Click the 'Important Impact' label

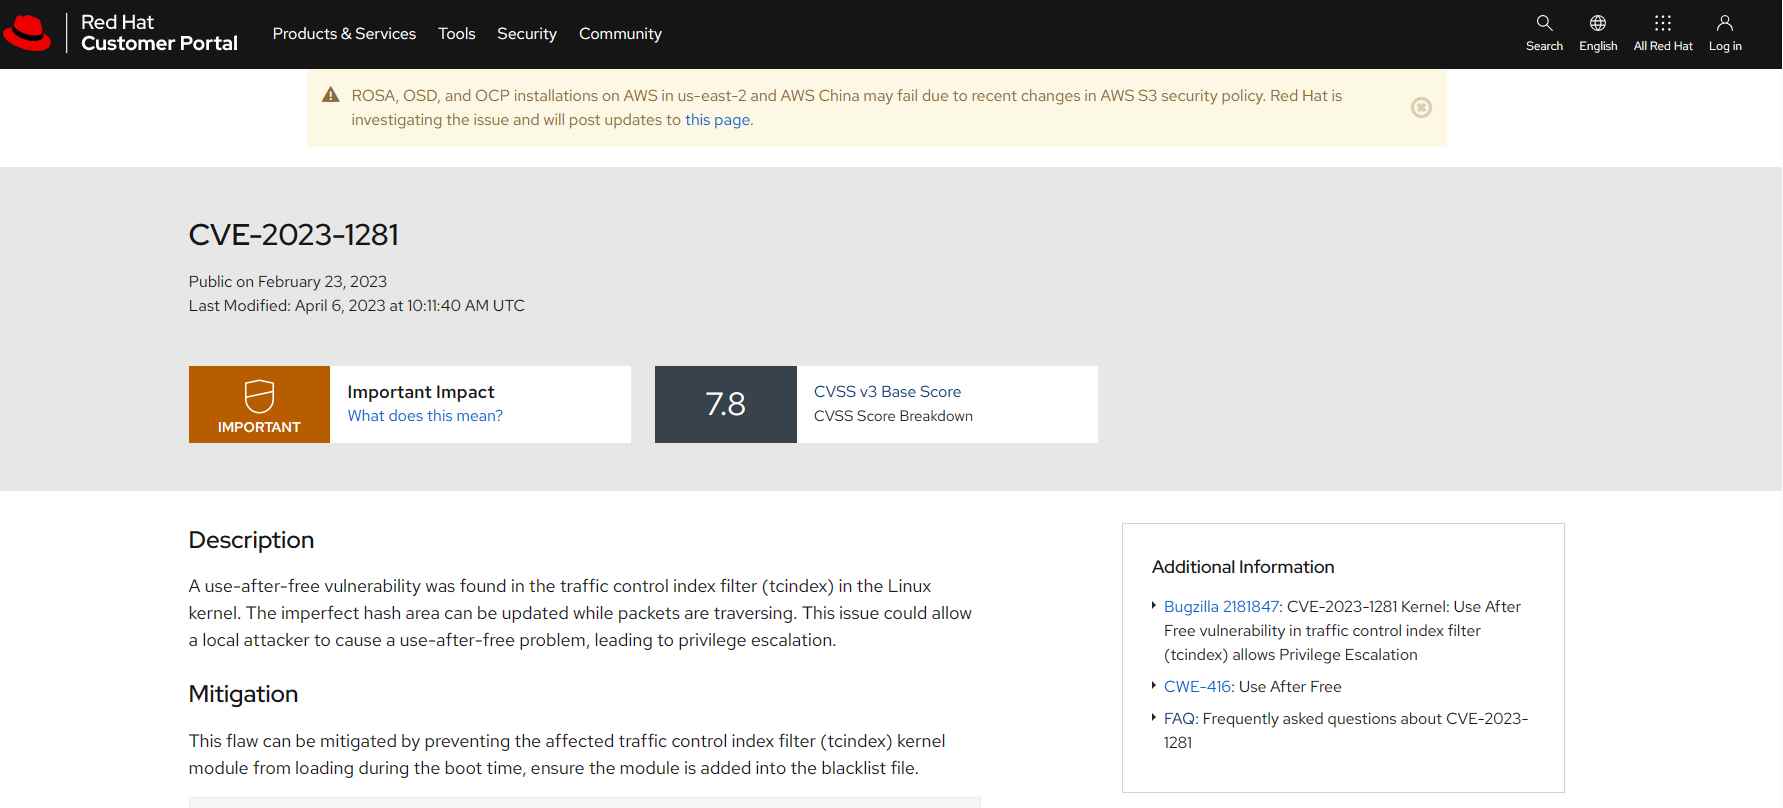pyautogui.click(x=421, y=392)
